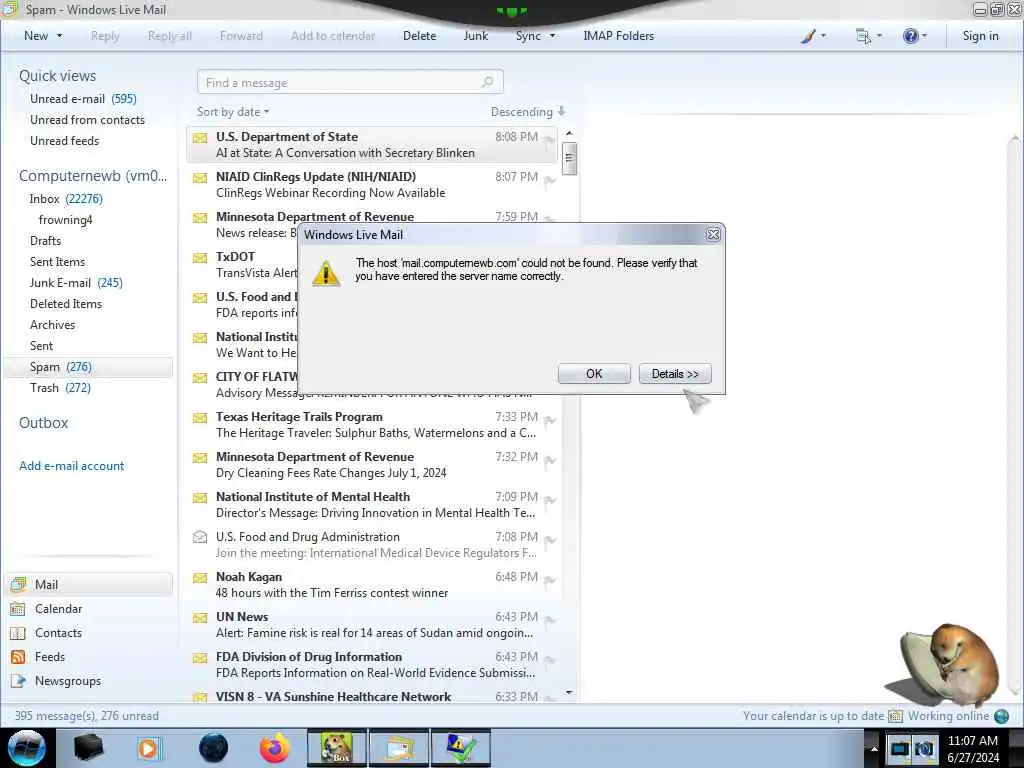The width and height of the screenshot is (1024, 768).
Task: Open the Archives folder
Action: 52,325
